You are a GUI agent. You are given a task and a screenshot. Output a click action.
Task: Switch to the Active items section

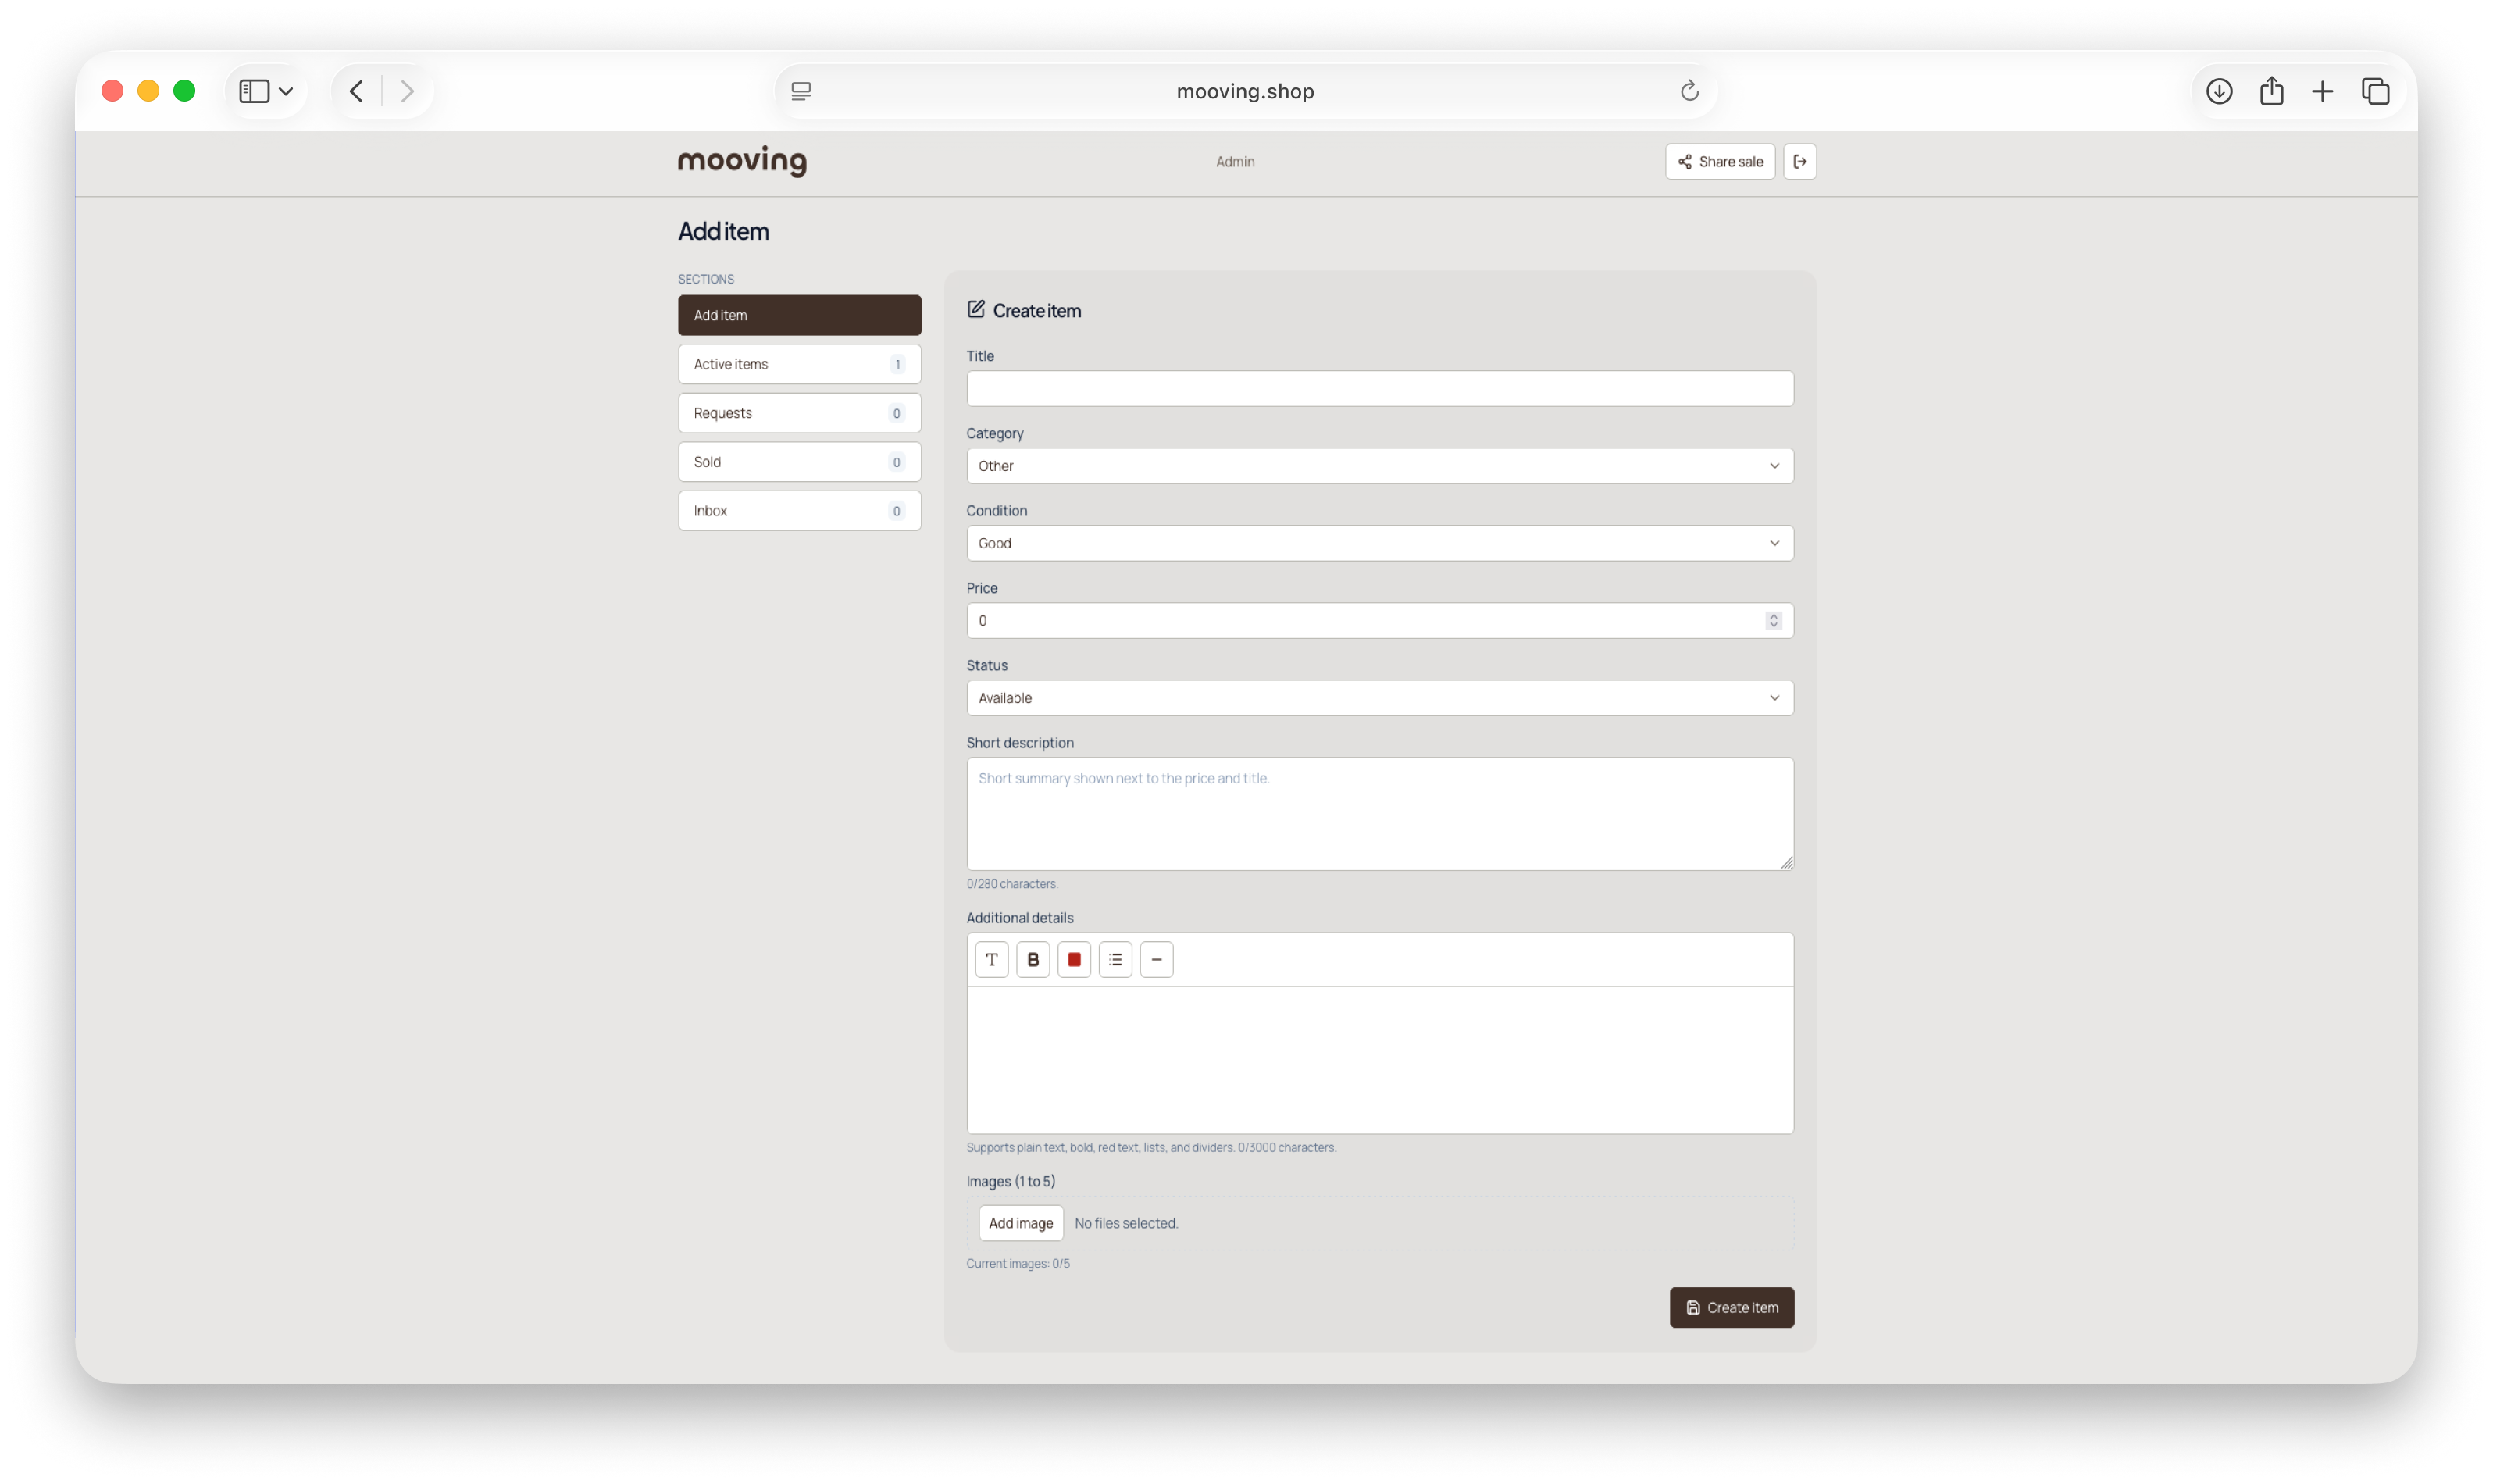pos(799,363)
